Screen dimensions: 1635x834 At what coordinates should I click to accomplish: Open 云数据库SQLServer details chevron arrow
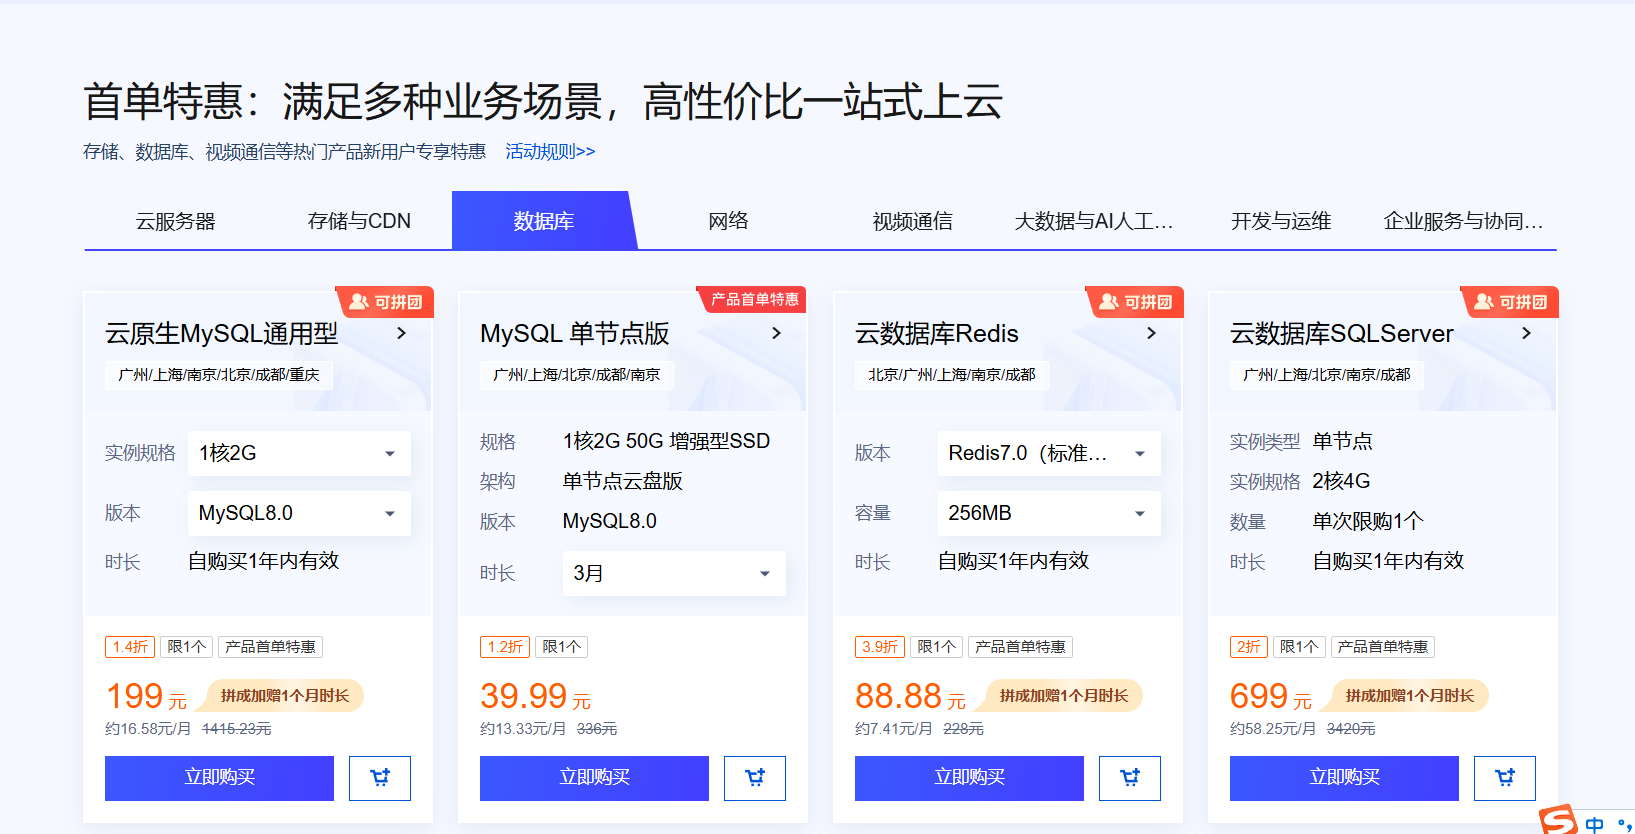click(x=1526, y=333)
